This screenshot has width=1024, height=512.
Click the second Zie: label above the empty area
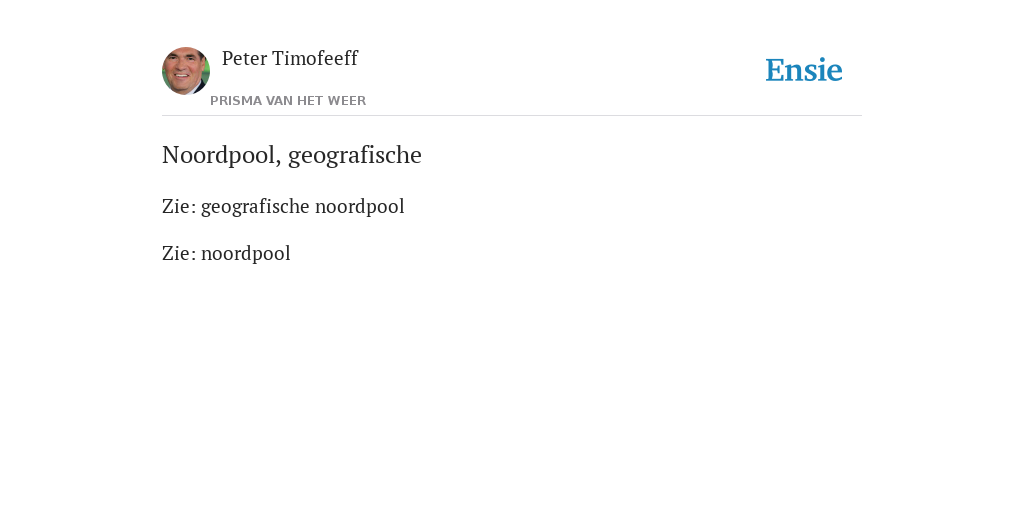point(179,253)
